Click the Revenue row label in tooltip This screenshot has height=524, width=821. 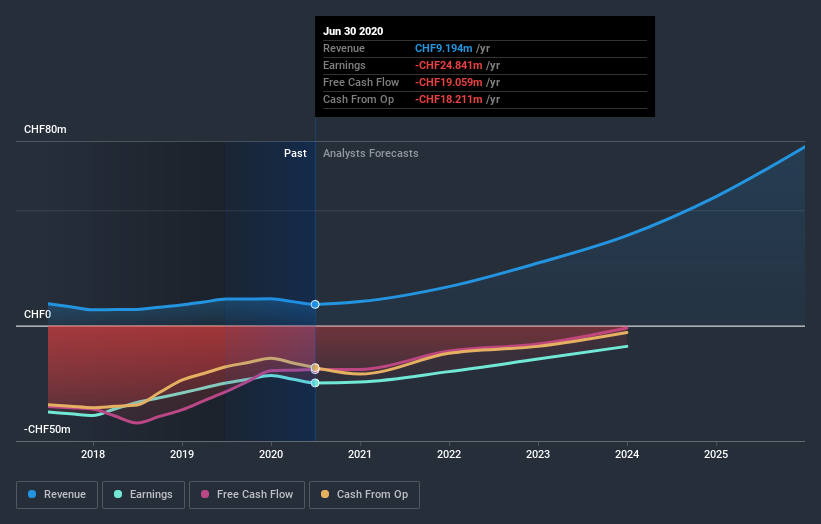[x=344, y=48]
